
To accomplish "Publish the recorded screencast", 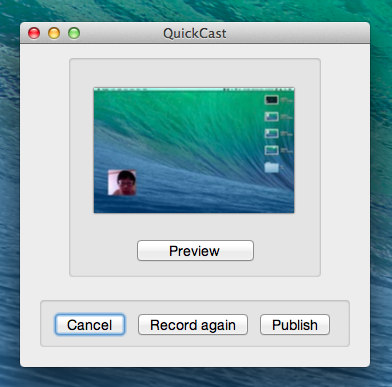I will tap(295, 325).
